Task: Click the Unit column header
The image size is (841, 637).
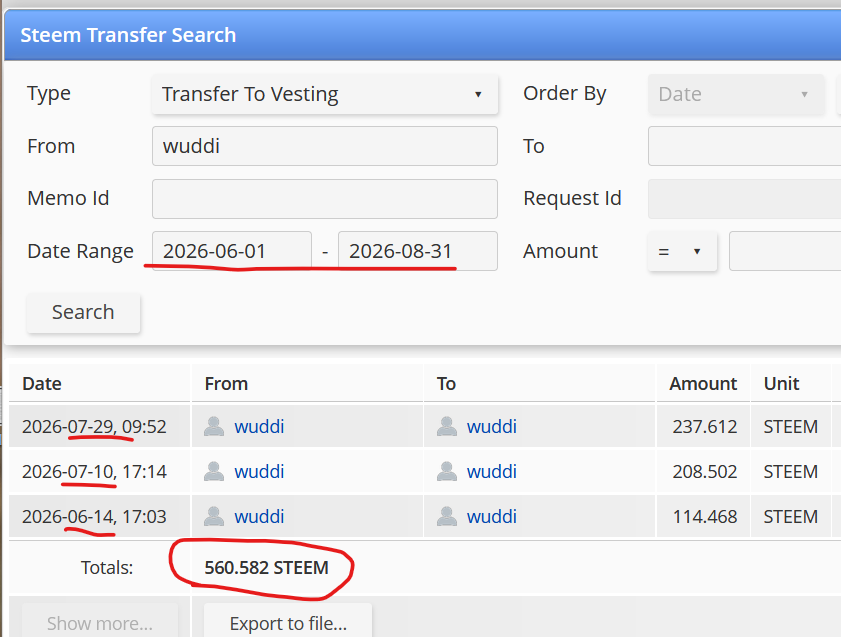Action: (781, 384)
